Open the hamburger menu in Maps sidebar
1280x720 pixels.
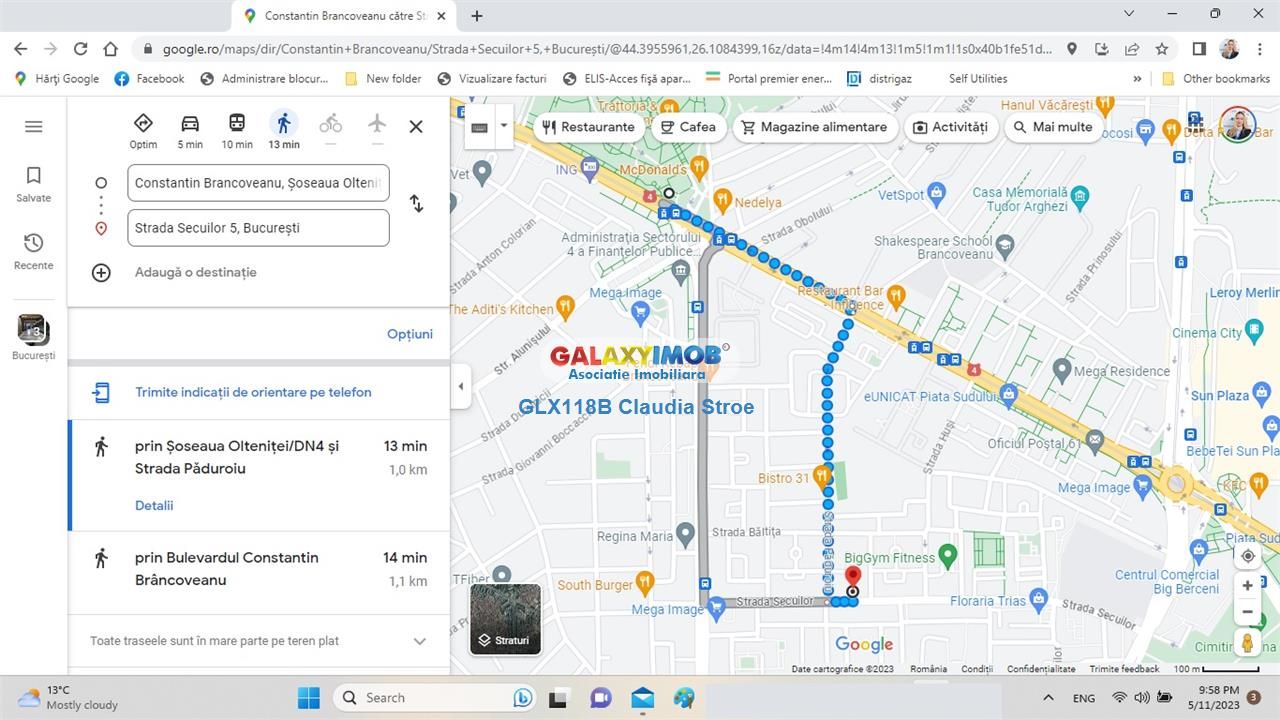(33, 127)
